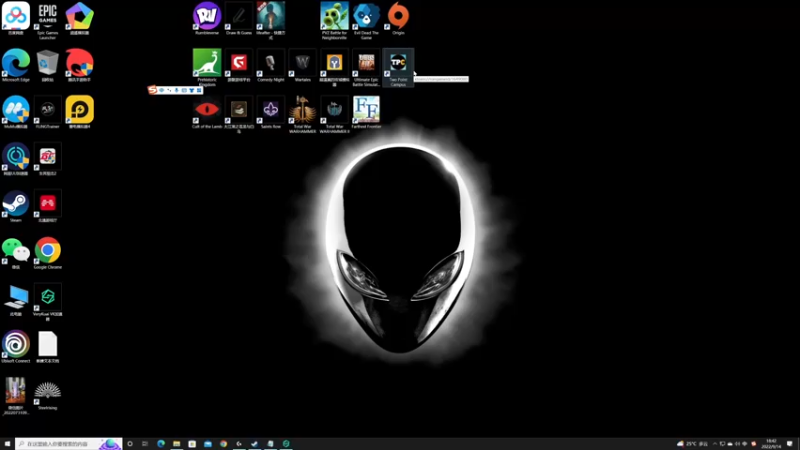Open the taskbar clock and date

coord(771,444)
